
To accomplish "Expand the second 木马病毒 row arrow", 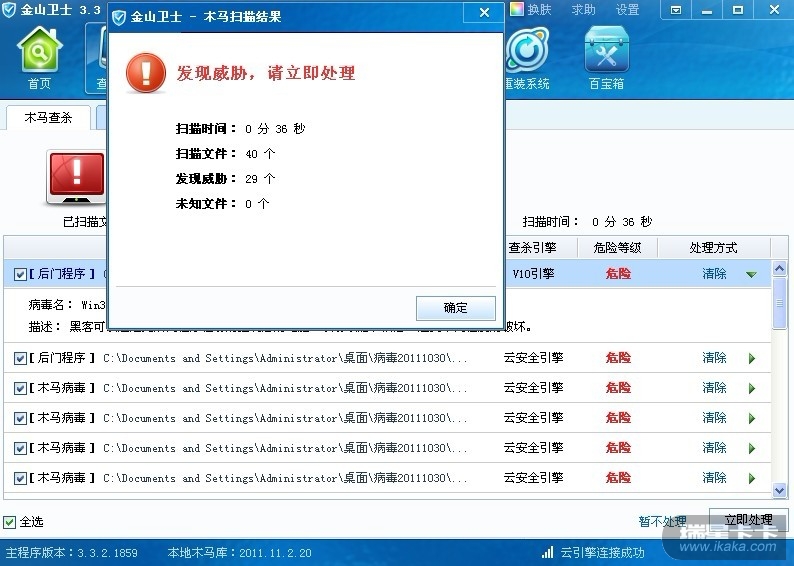I will (x=752, y=418).
